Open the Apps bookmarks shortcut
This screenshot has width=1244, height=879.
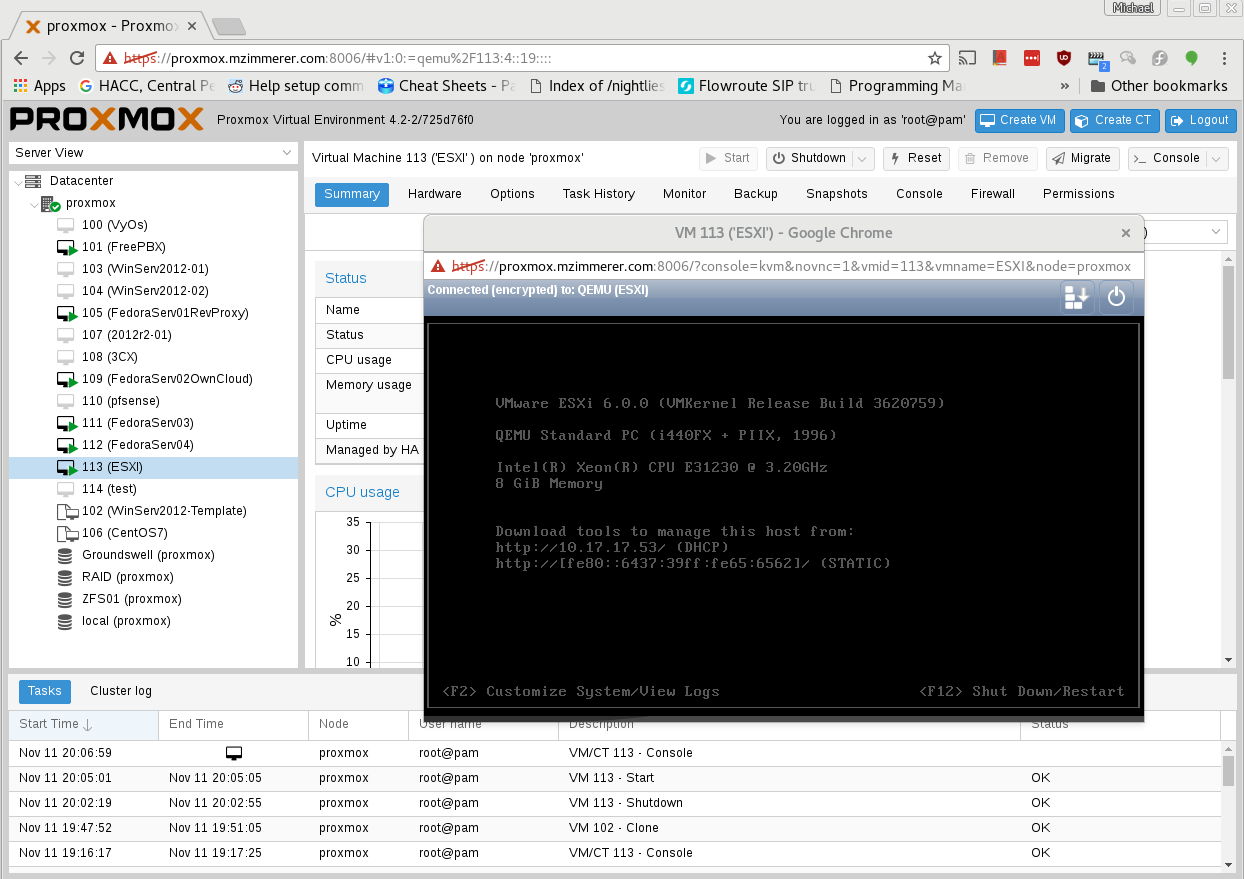tap(39, 86)
